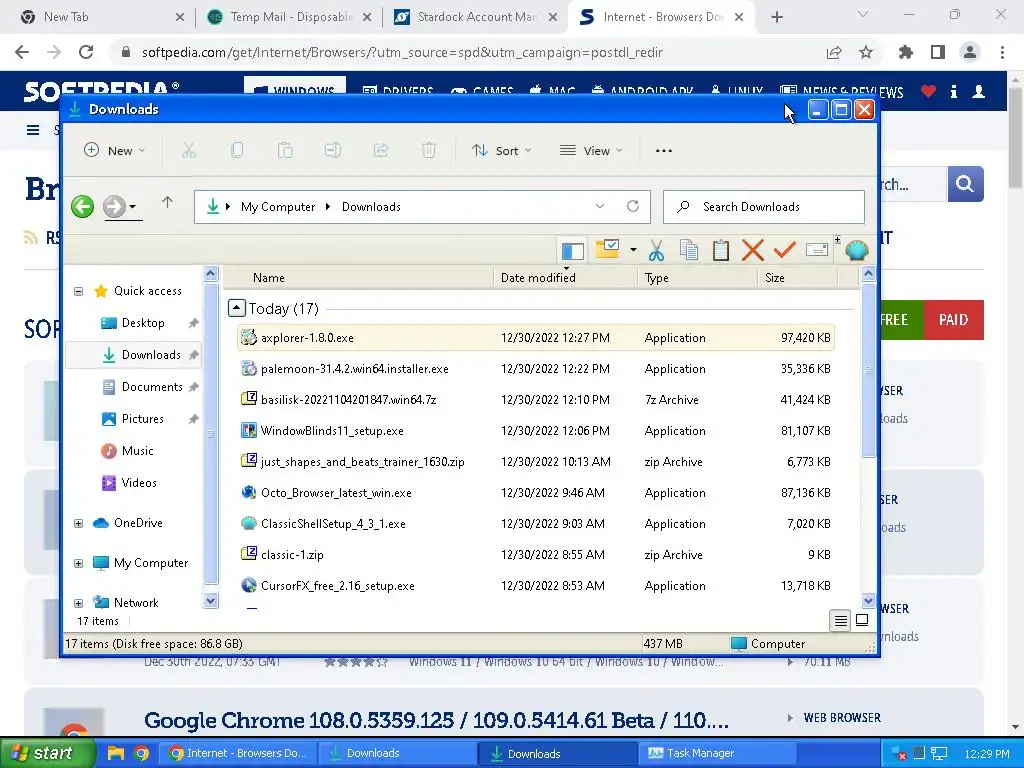Open Task Manager from the taskbar
The height and width of the screenshot is (768, 1024).
[x=716, y=753]
